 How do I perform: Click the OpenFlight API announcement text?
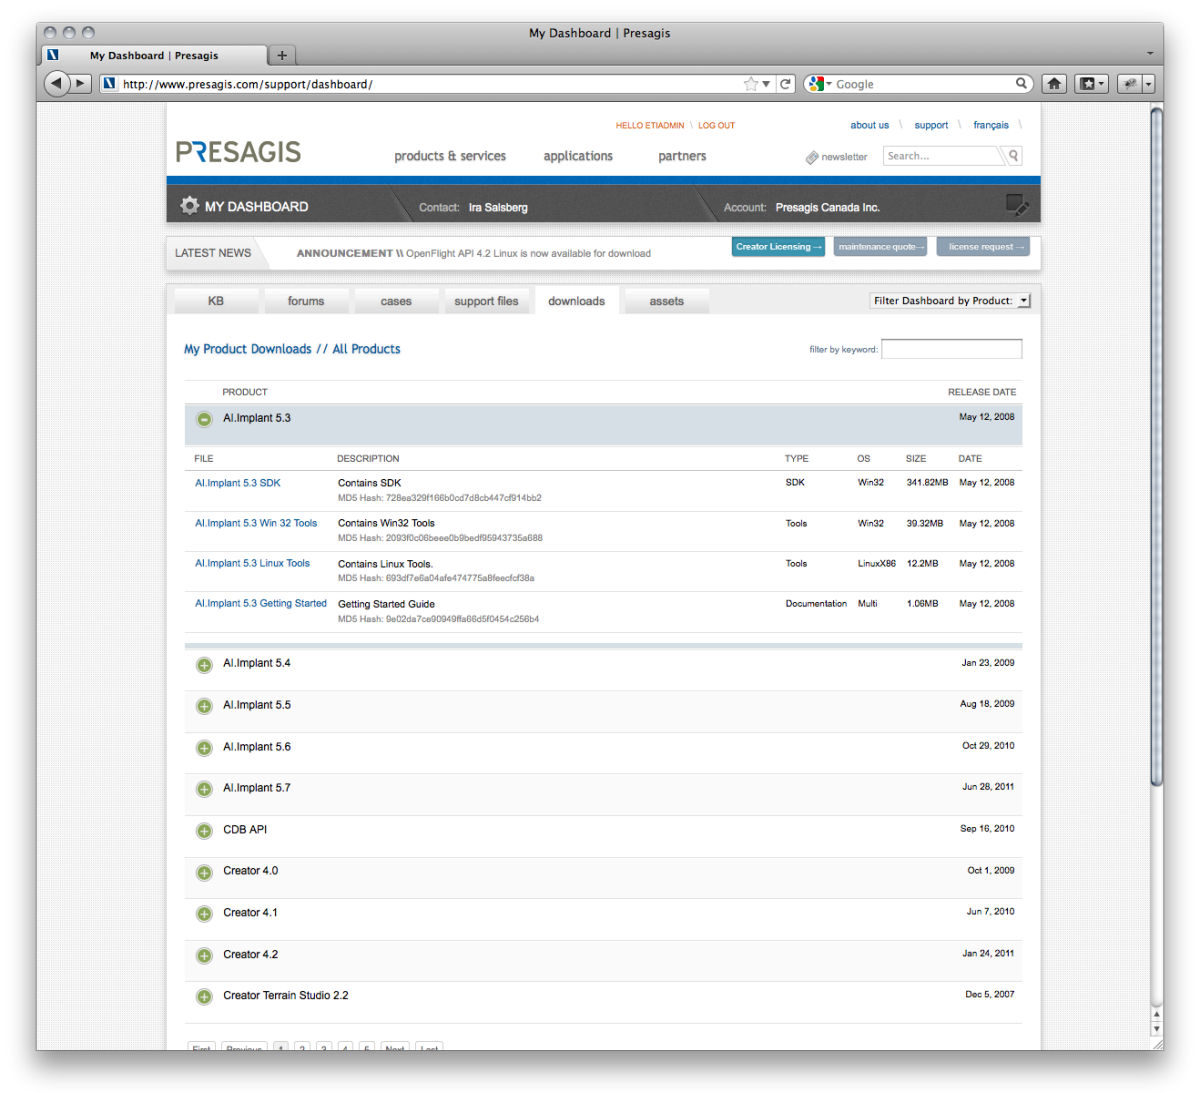click(x=528, y=254)
